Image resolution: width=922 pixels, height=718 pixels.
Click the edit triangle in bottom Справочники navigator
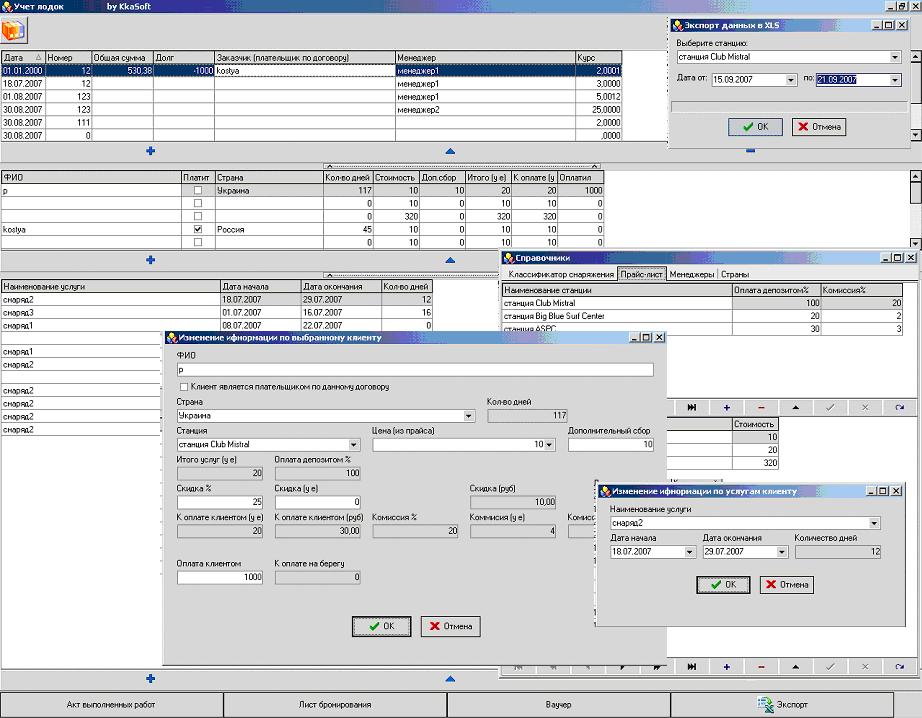pyautogui.click(x=796, y=667)
